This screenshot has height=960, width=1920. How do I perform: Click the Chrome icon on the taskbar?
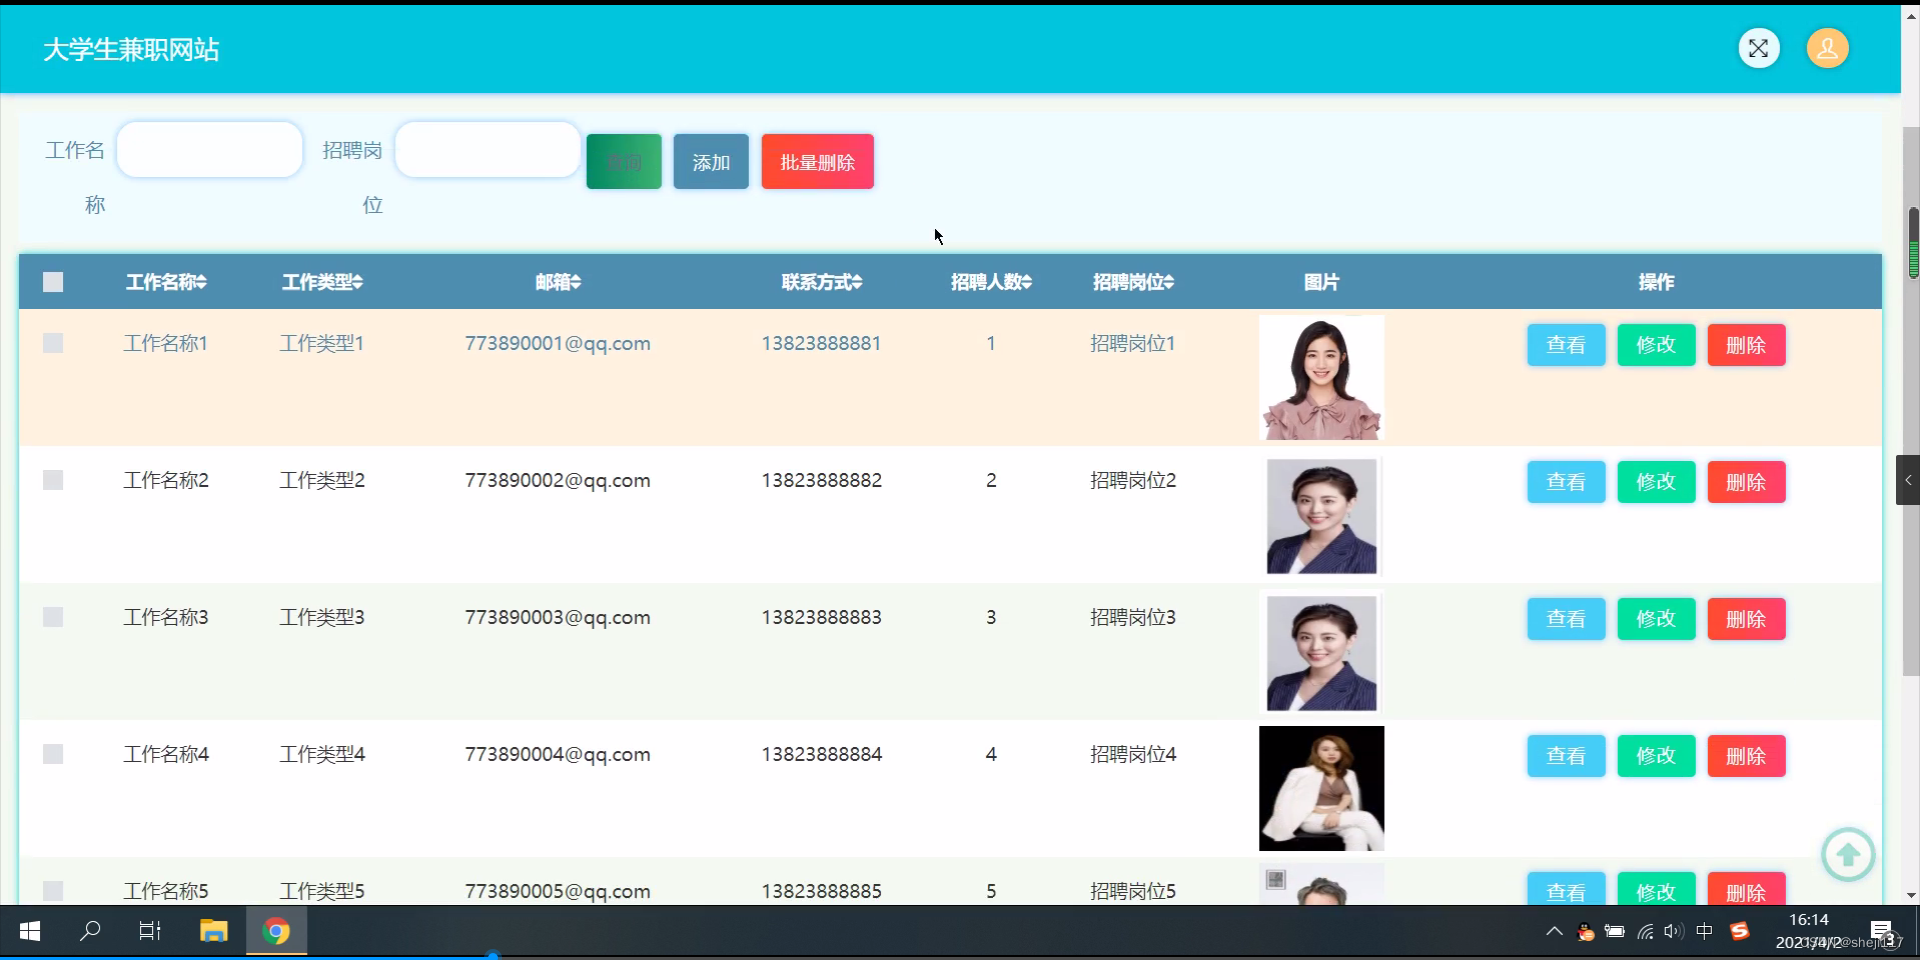[x=276, y=931]
